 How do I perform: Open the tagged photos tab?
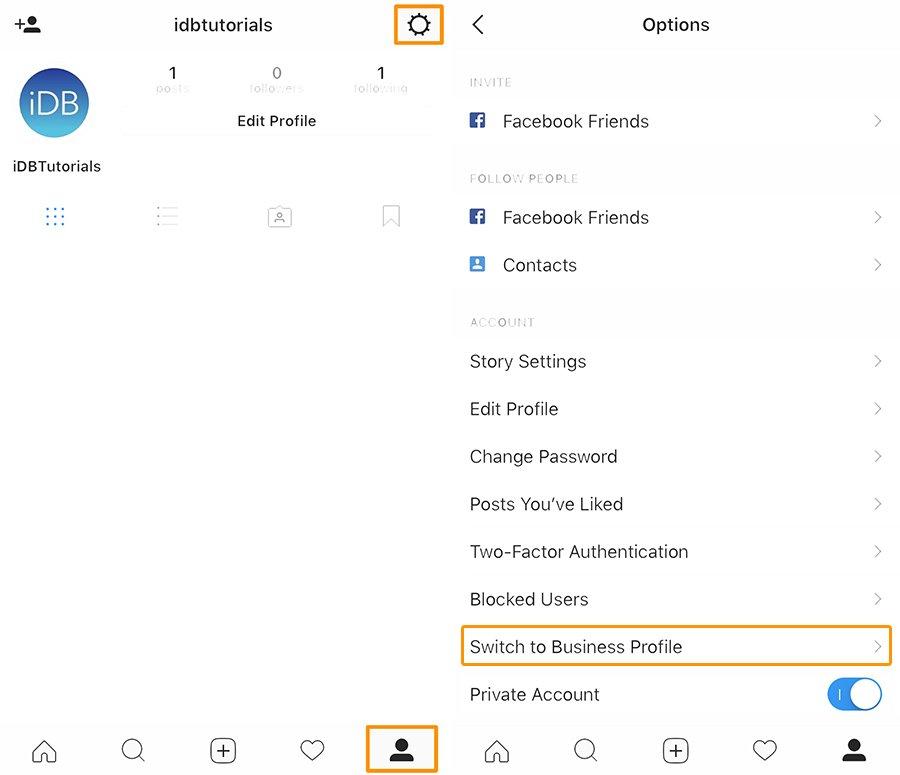click(279, 216)
